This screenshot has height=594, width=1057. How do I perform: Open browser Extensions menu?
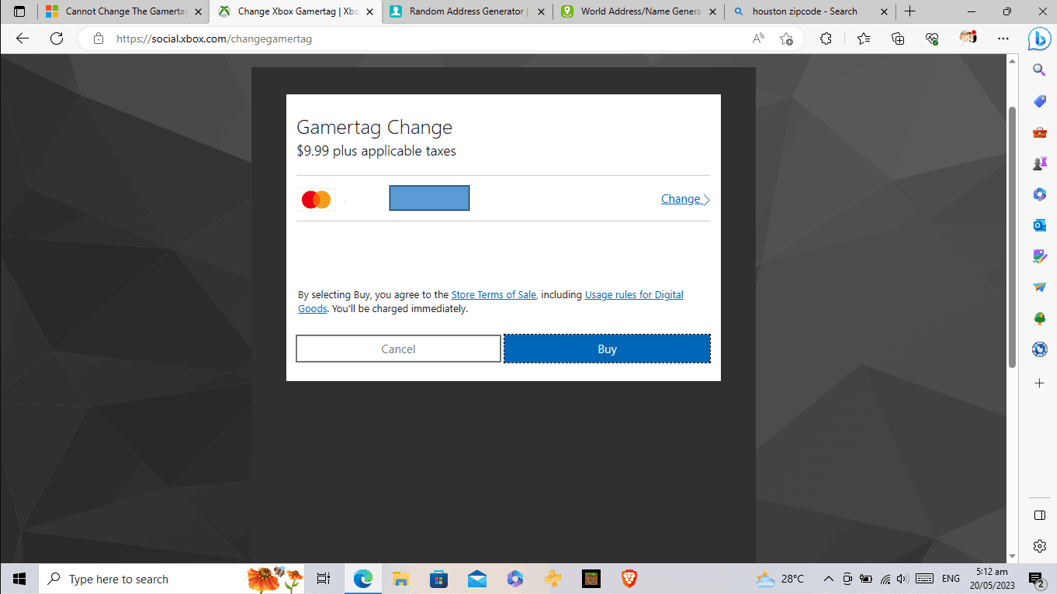tap(826, 38)
